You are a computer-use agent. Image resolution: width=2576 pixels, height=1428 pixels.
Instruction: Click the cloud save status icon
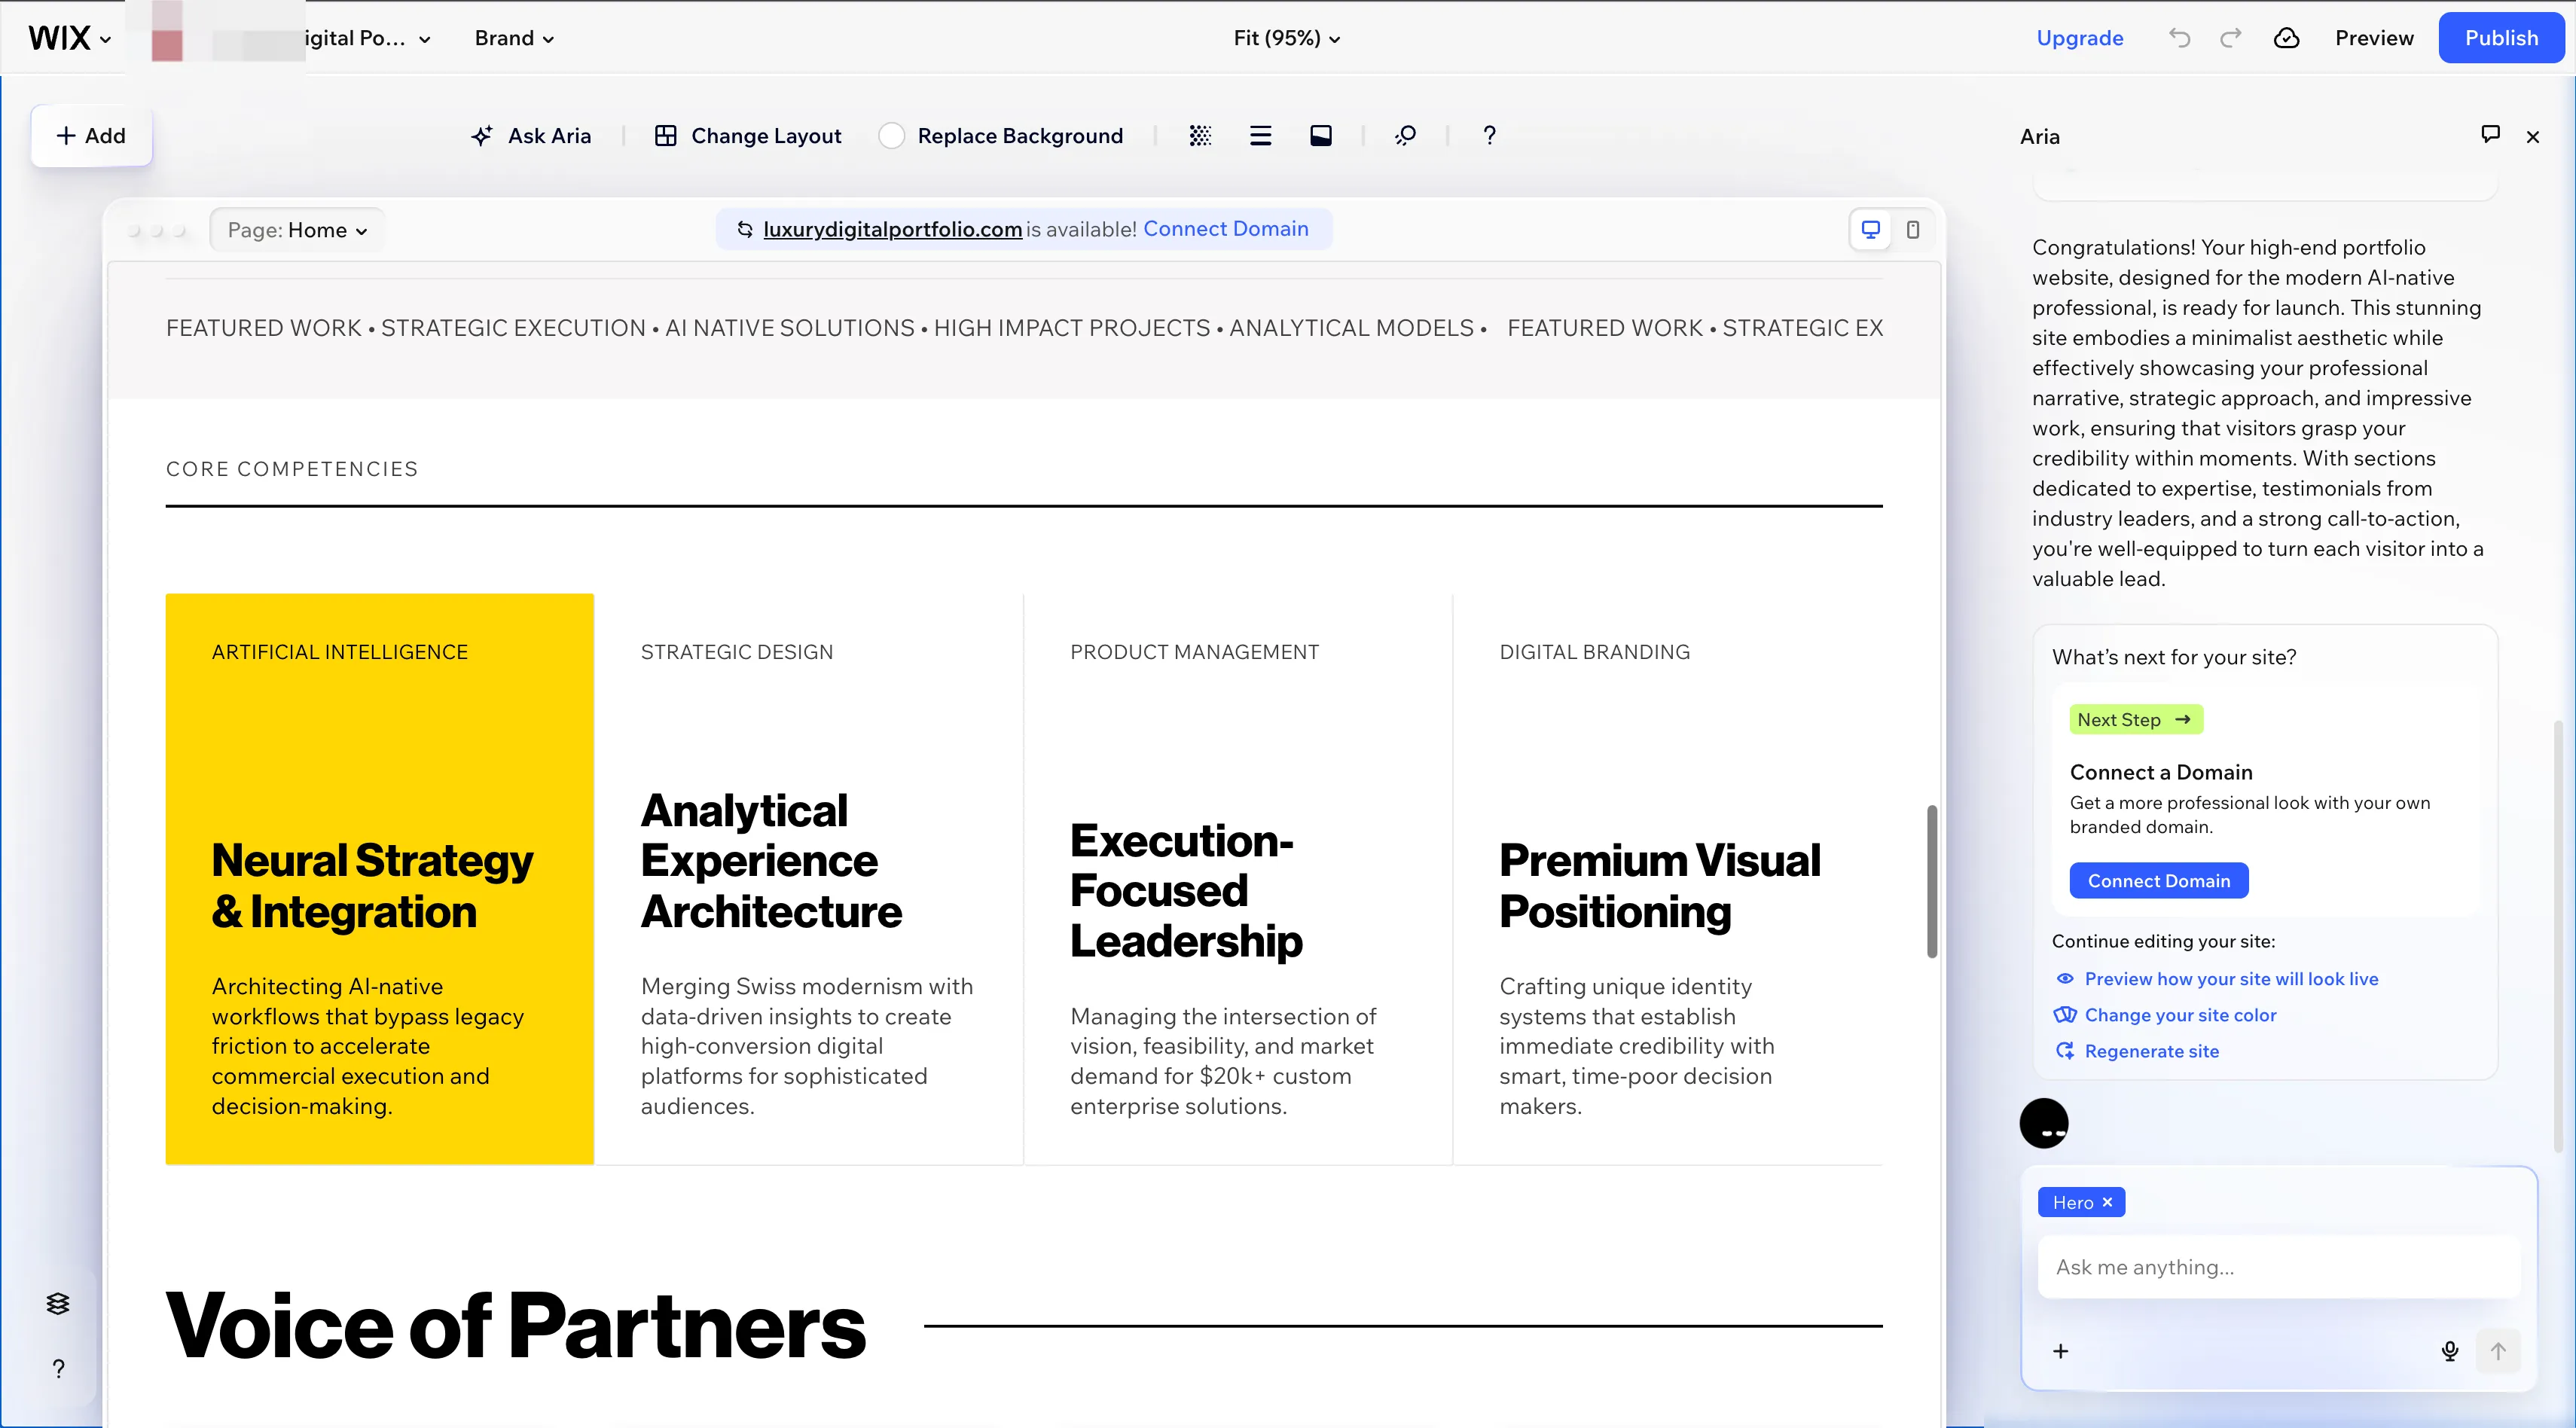point(2286,38)
